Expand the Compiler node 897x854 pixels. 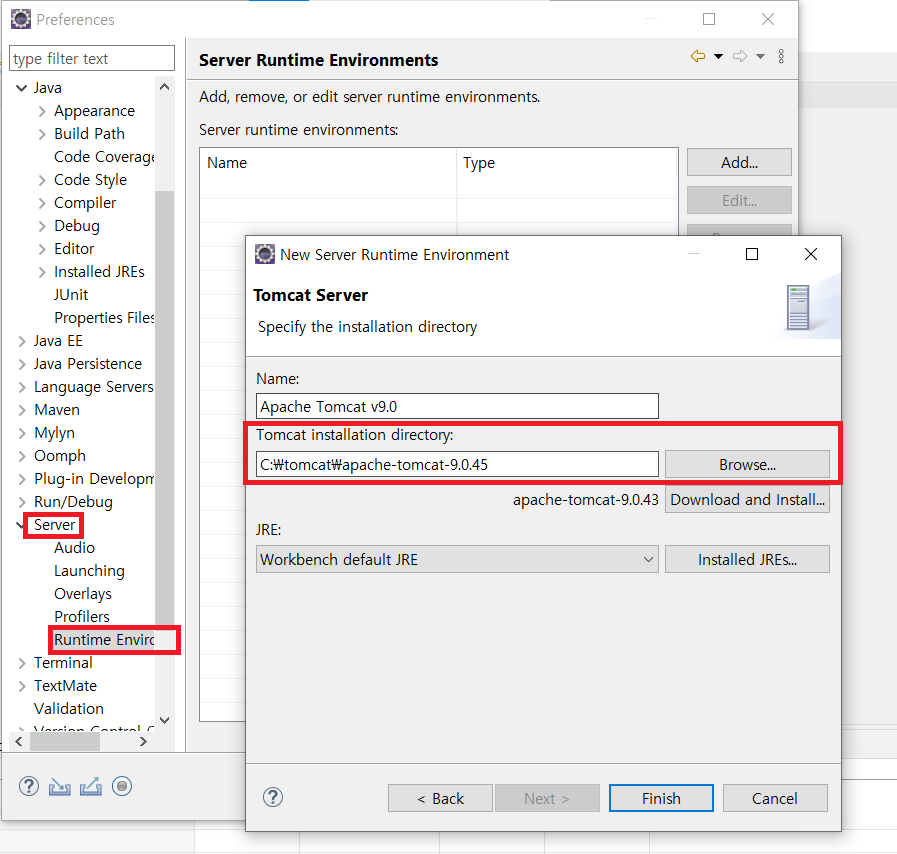pyautogui.click(x=42, y=203)
